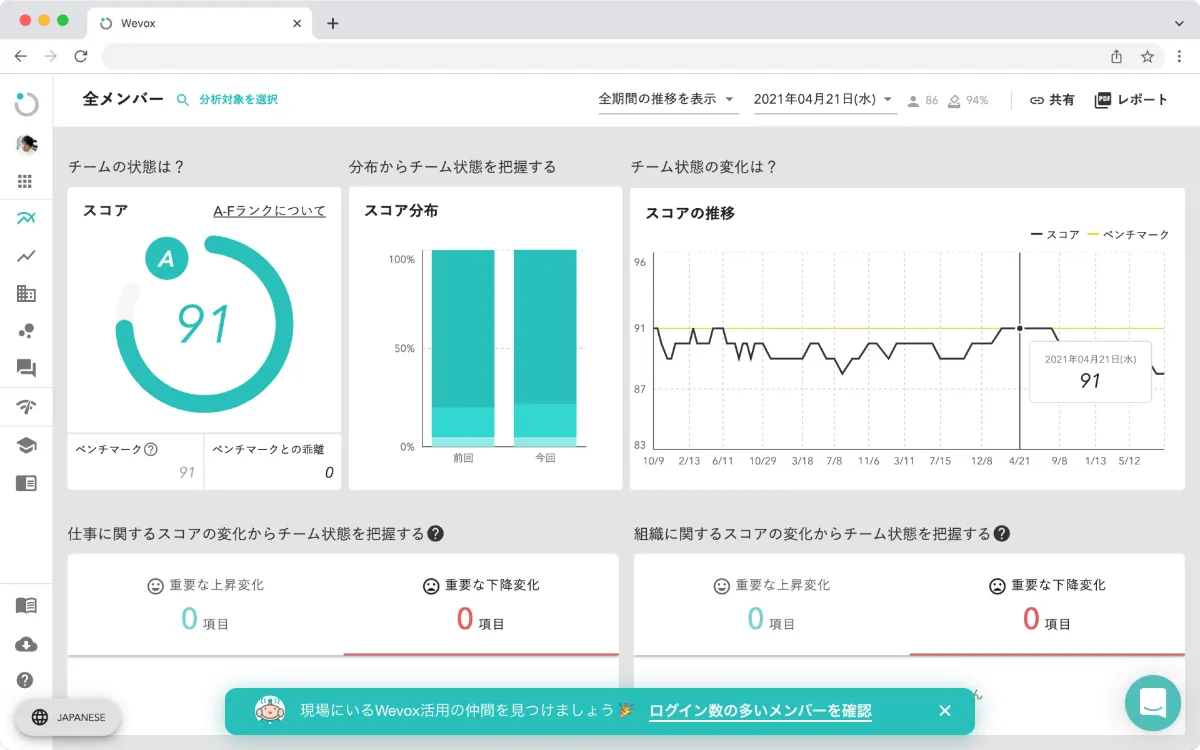1200x750 pixels.
Task: Open the building organization icon in sidebar
Action: (26, 293)
